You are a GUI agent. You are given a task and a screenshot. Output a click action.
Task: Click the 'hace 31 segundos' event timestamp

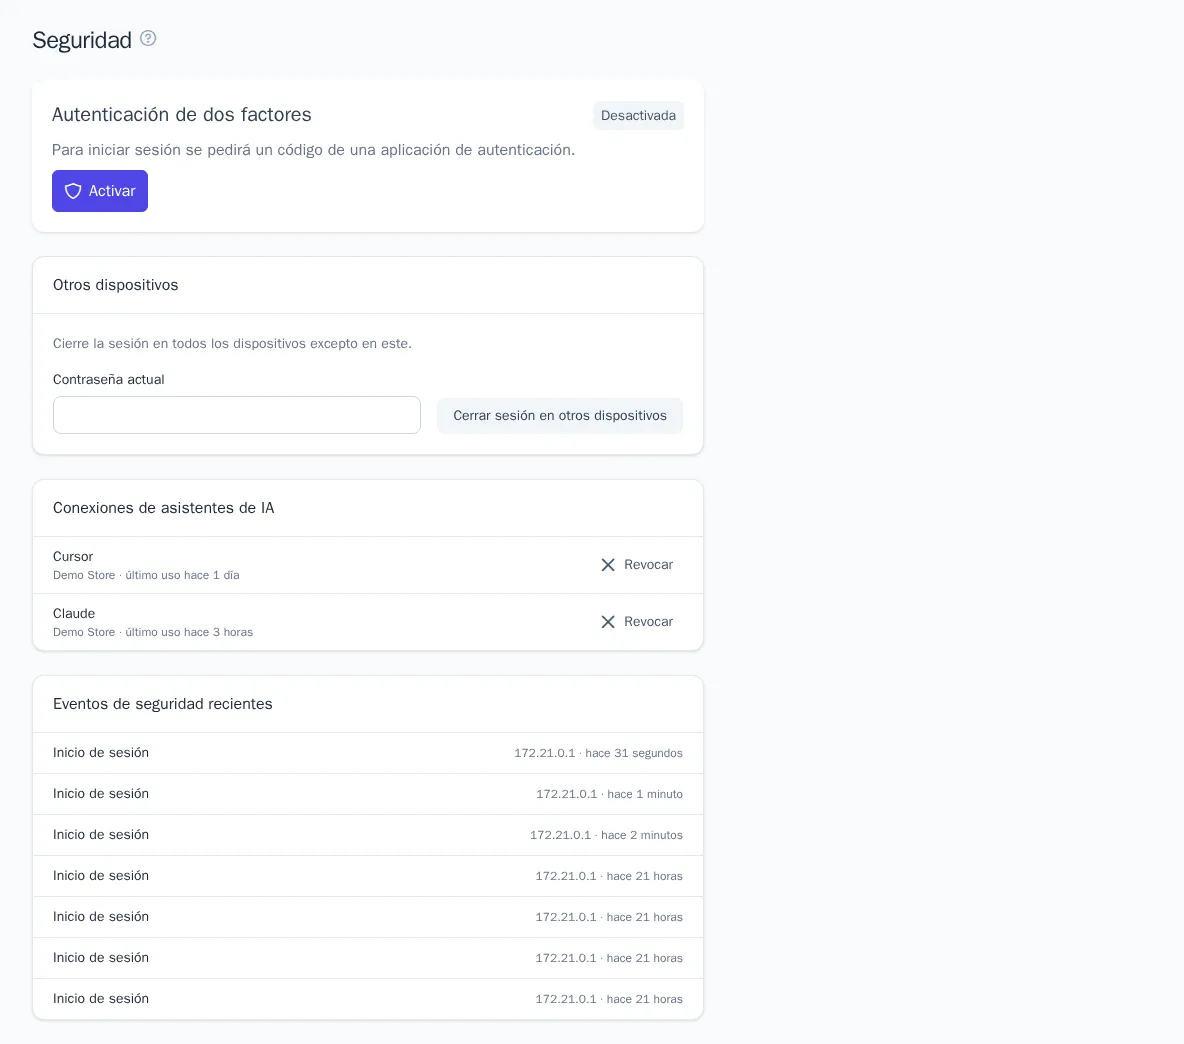(x=634, y=753)
